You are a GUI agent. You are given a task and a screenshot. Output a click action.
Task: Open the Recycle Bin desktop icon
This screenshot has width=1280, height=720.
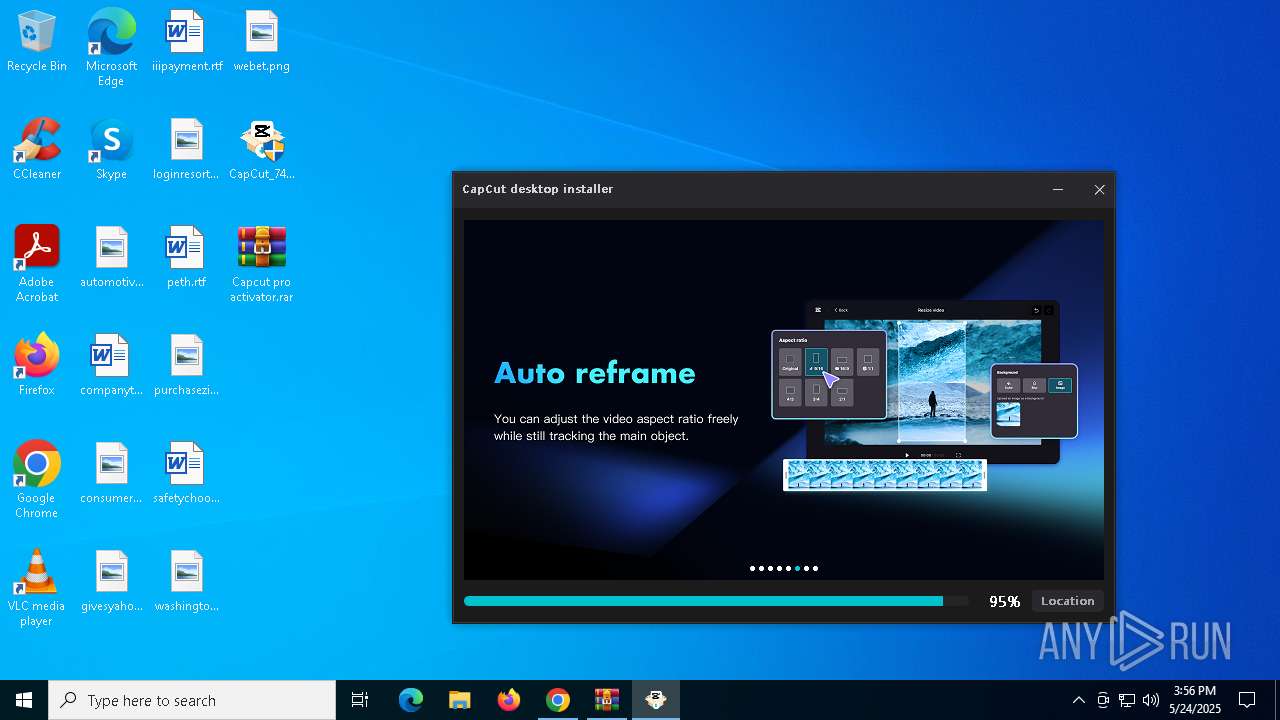pyautogui.click(x=37, y=42)
